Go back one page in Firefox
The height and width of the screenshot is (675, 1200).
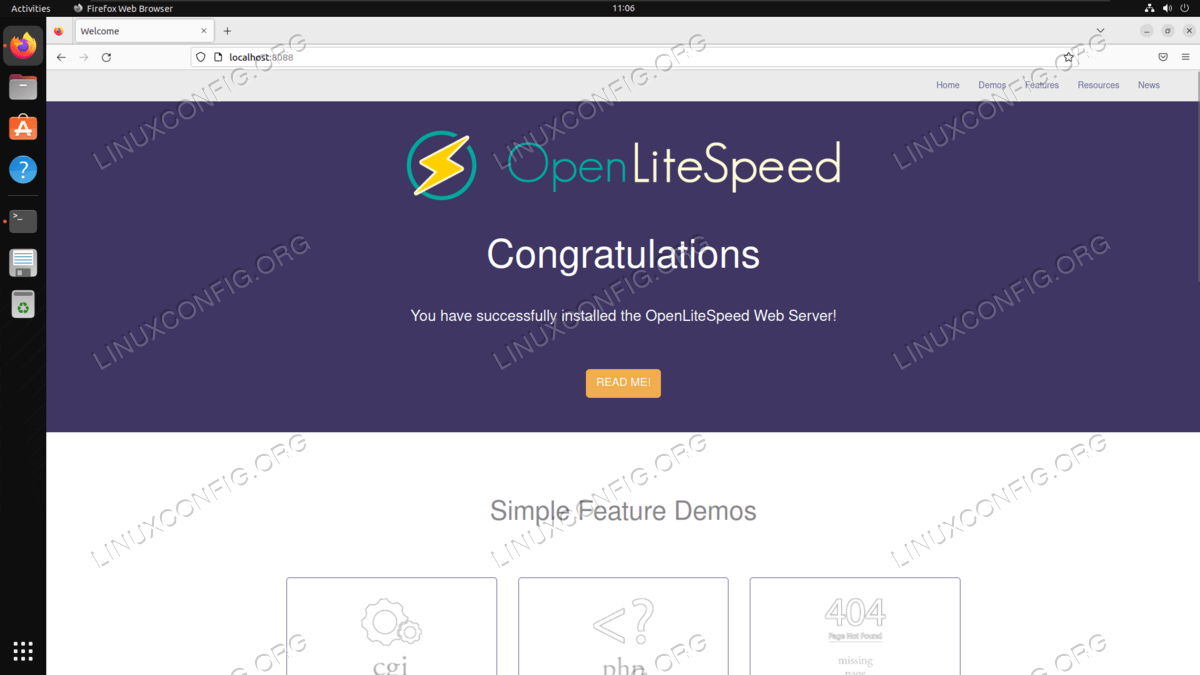pos(61,57)
